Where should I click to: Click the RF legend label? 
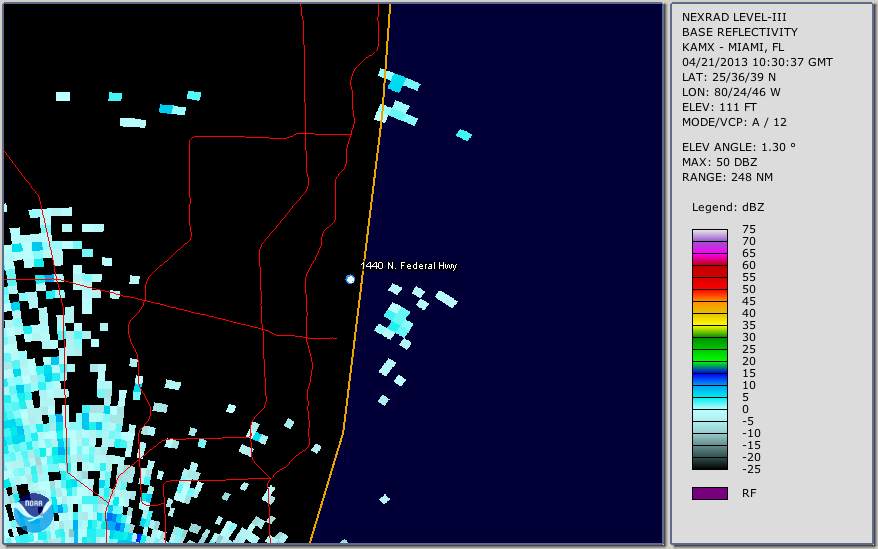tap(749, 493)
